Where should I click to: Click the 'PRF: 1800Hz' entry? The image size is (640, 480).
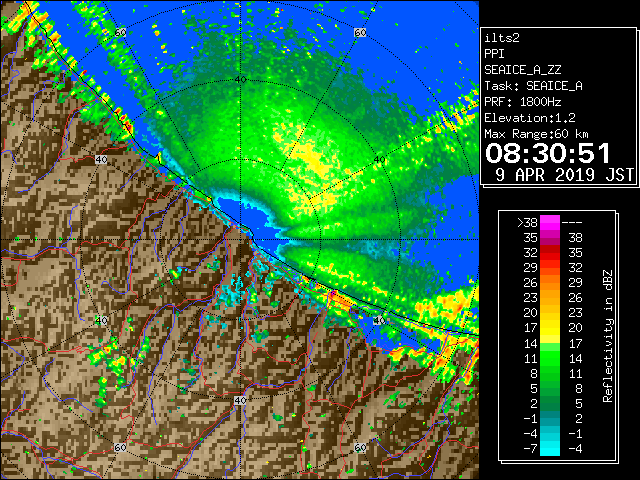click(x=522, y=102)
